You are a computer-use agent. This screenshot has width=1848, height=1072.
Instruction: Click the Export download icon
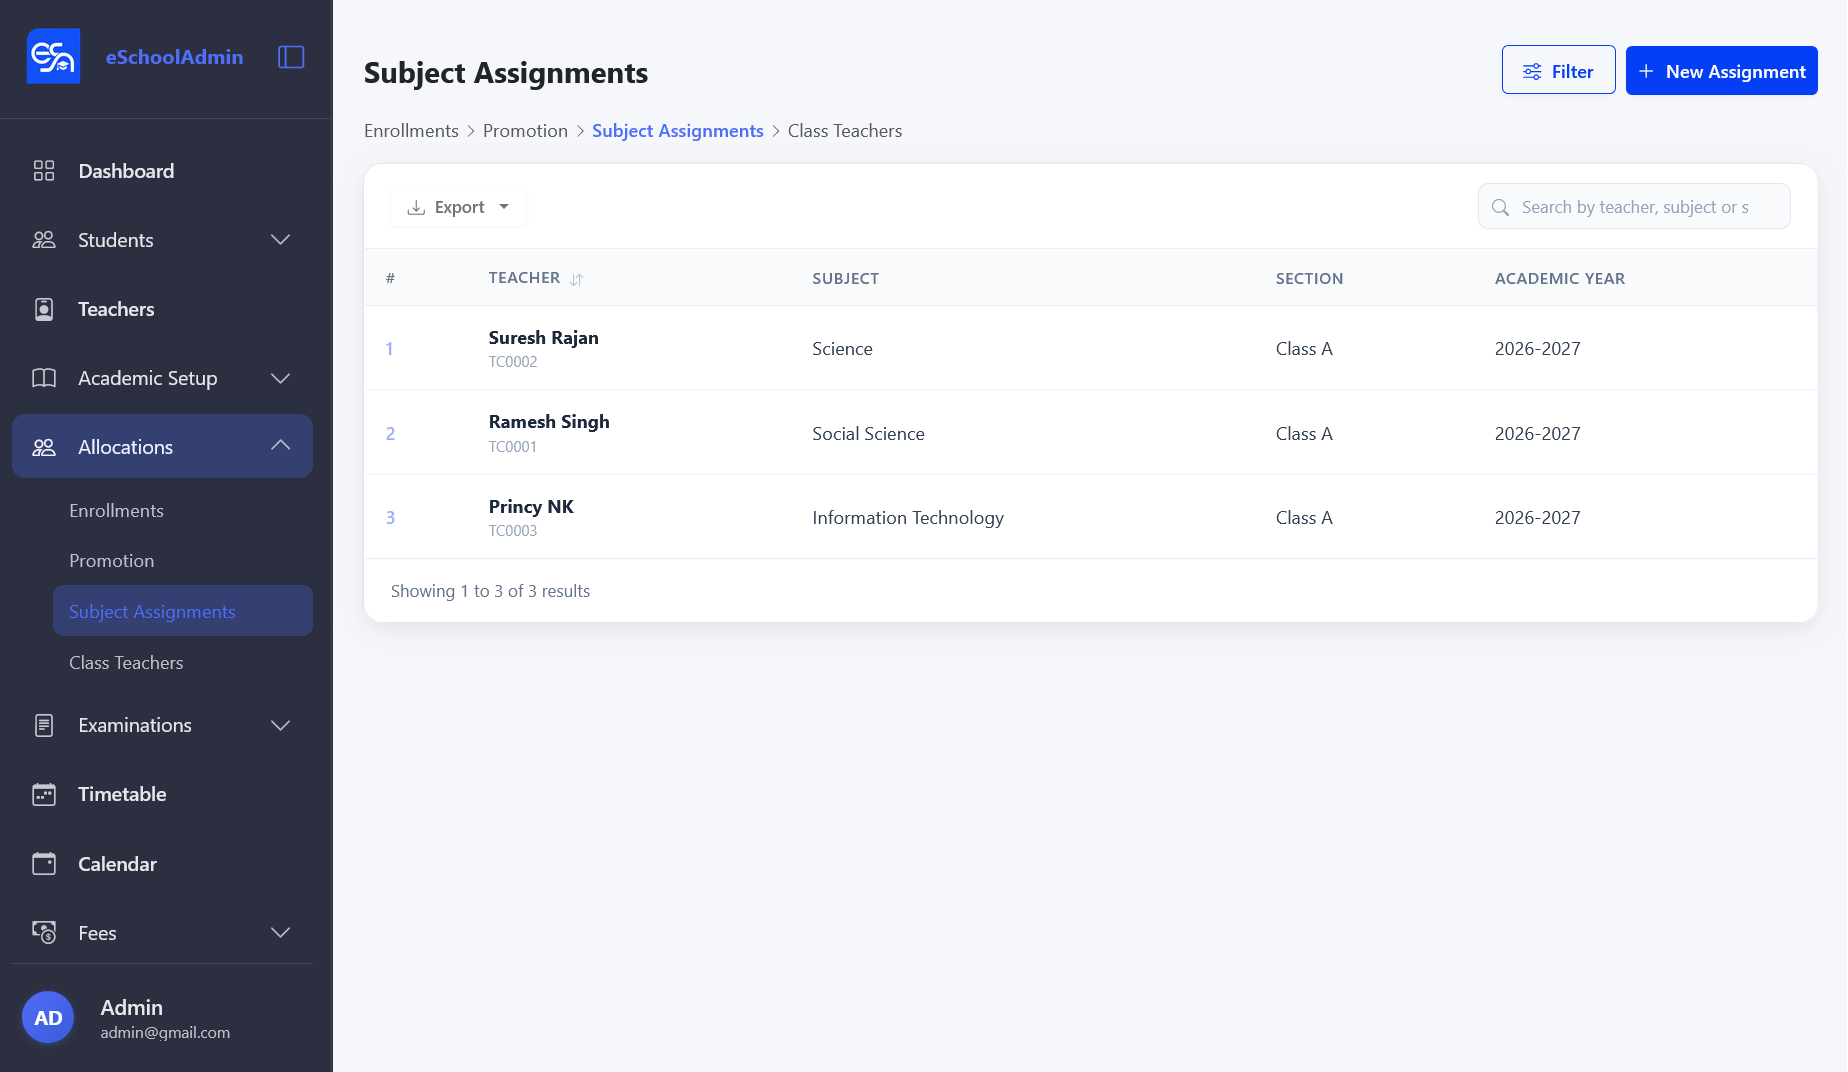(x=416, y=207)
